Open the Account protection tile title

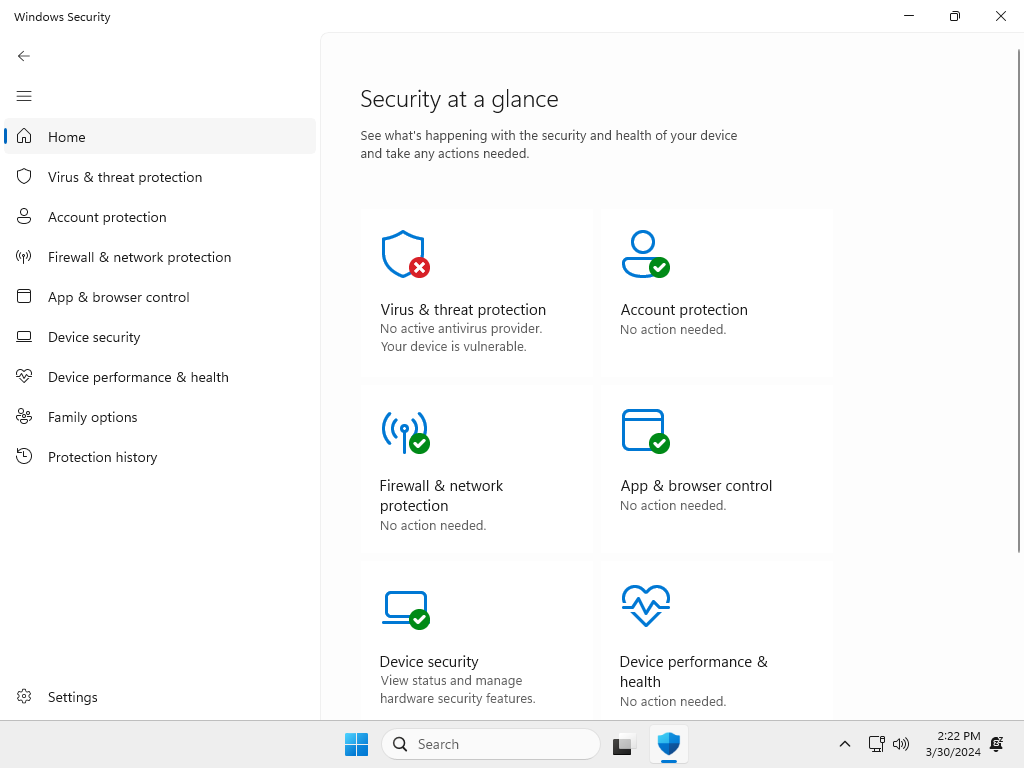[x=684, y=310]
